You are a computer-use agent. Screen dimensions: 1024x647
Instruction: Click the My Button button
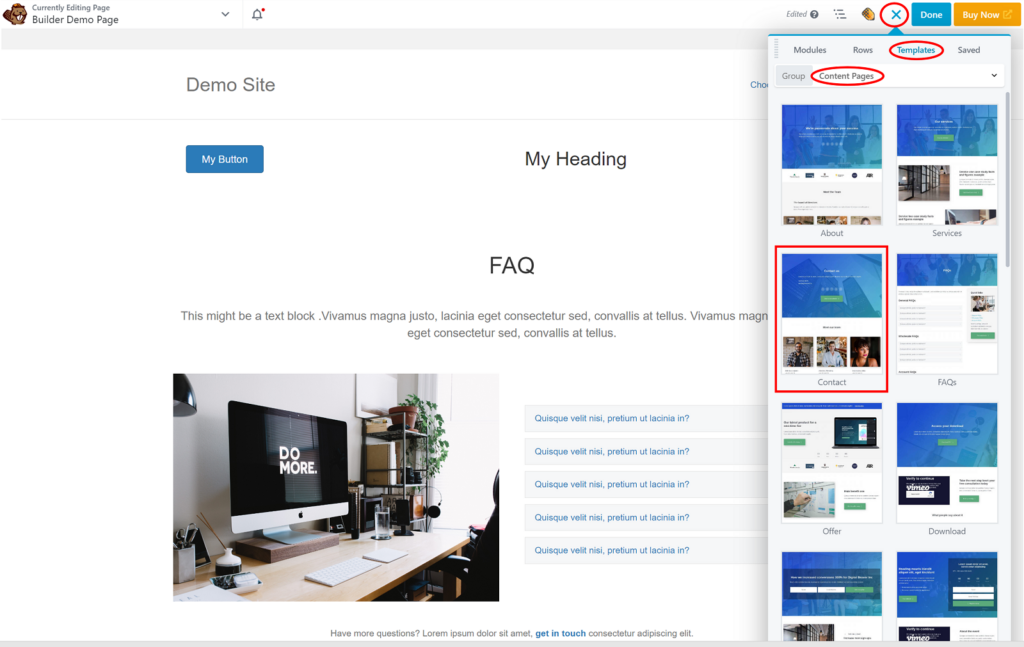pyautogui.click(x=225, y=159)
